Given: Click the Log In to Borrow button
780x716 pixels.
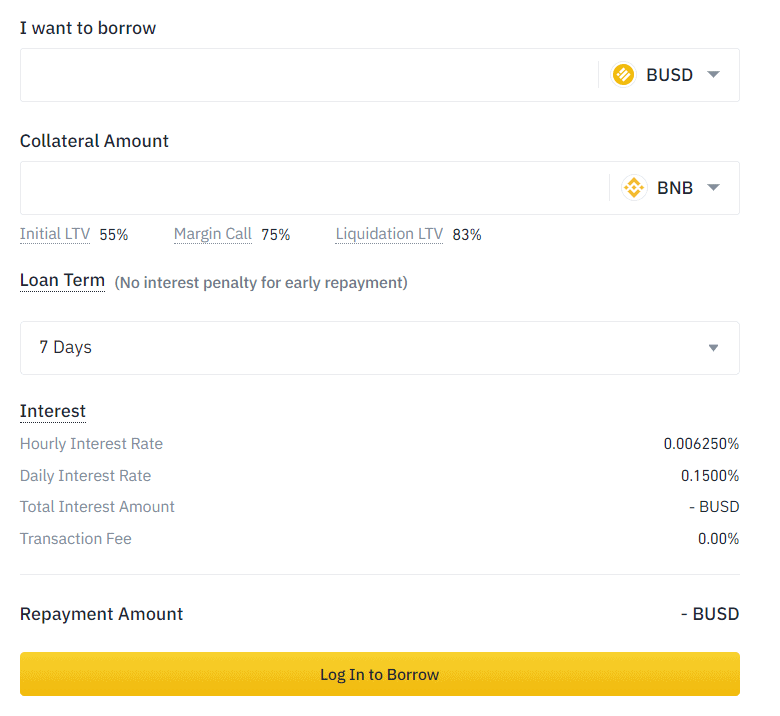Looking at the screenshot, I should pyautogui.click(x=380, y=674).
